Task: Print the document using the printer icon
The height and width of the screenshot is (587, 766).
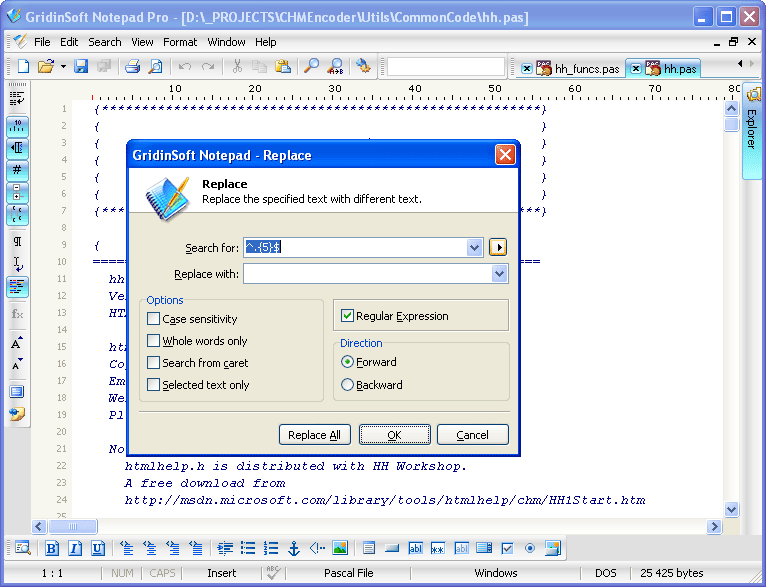Action: [x=132, y=66]
